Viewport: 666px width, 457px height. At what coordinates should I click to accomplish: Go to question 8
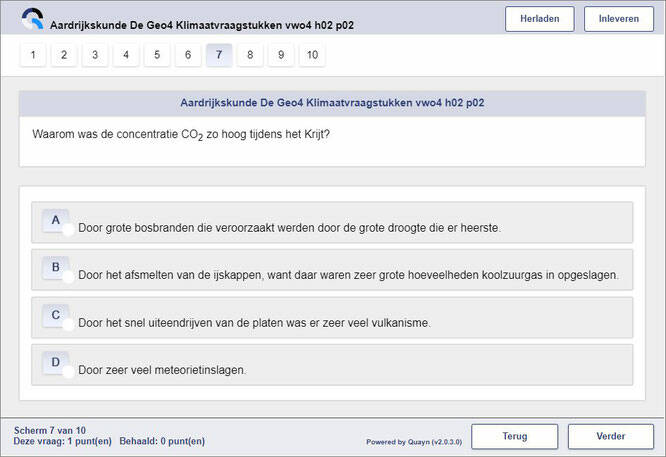tap(250, 55)
